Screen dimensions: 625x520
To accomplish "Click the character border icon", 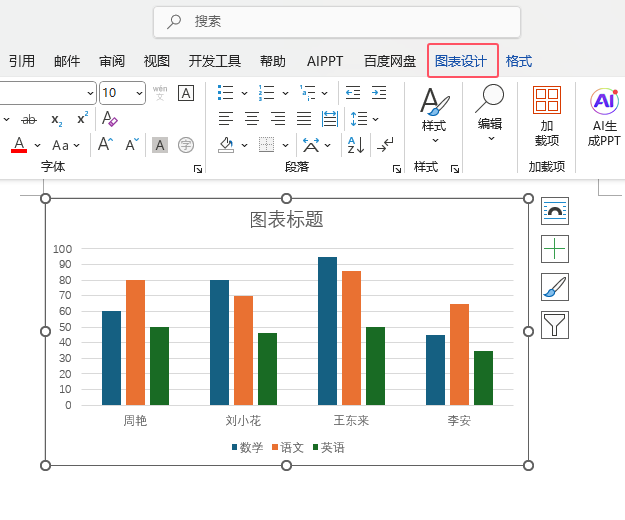I will coord(186,93).
